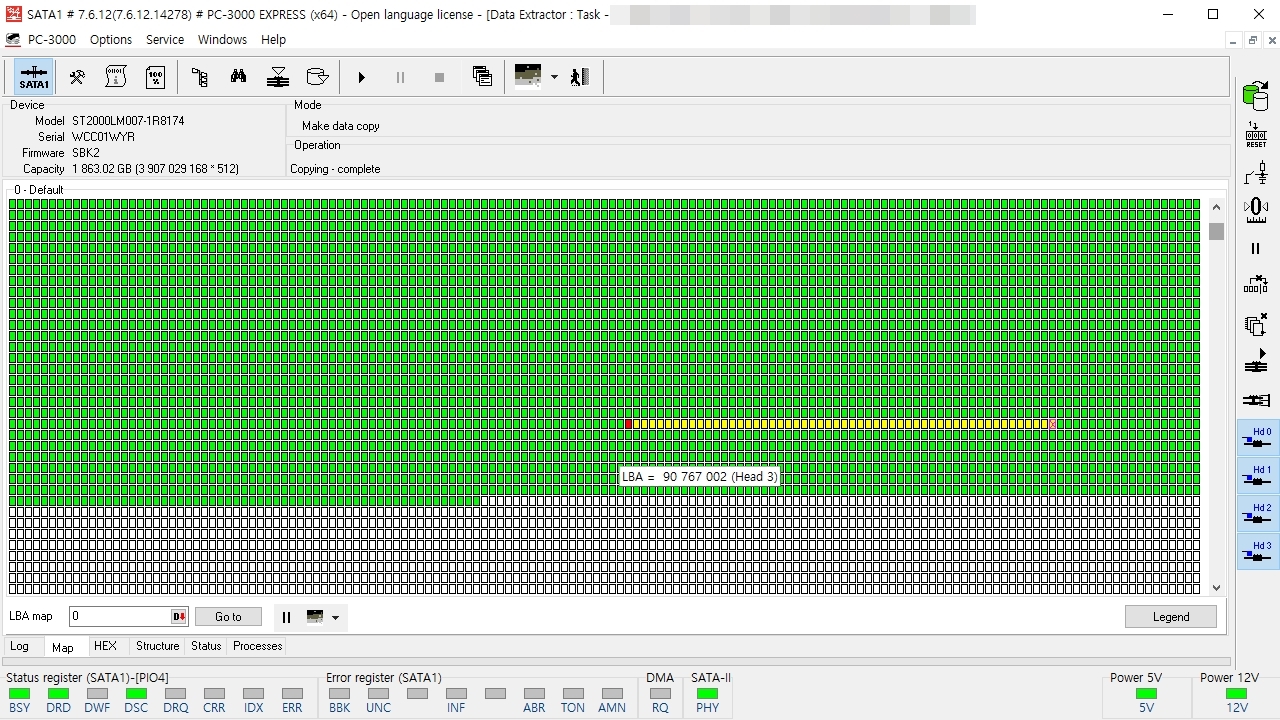
Task: Click the exit running-man icon
Action: (x=580, y=77)
